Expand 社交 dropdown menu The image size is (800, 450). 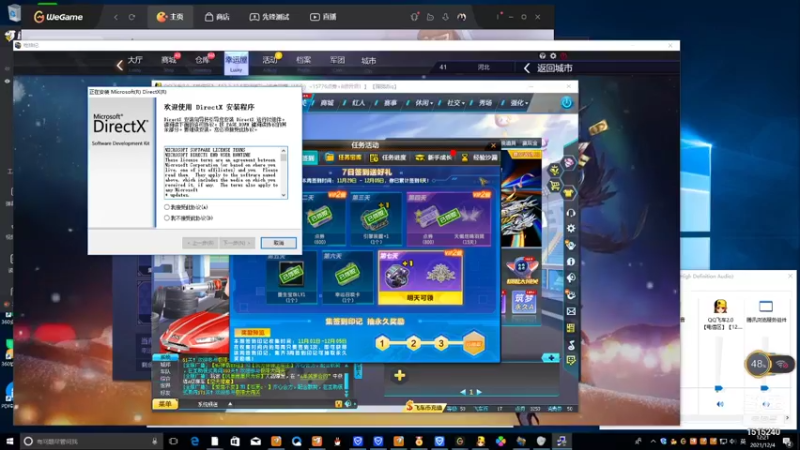(455, 103)
